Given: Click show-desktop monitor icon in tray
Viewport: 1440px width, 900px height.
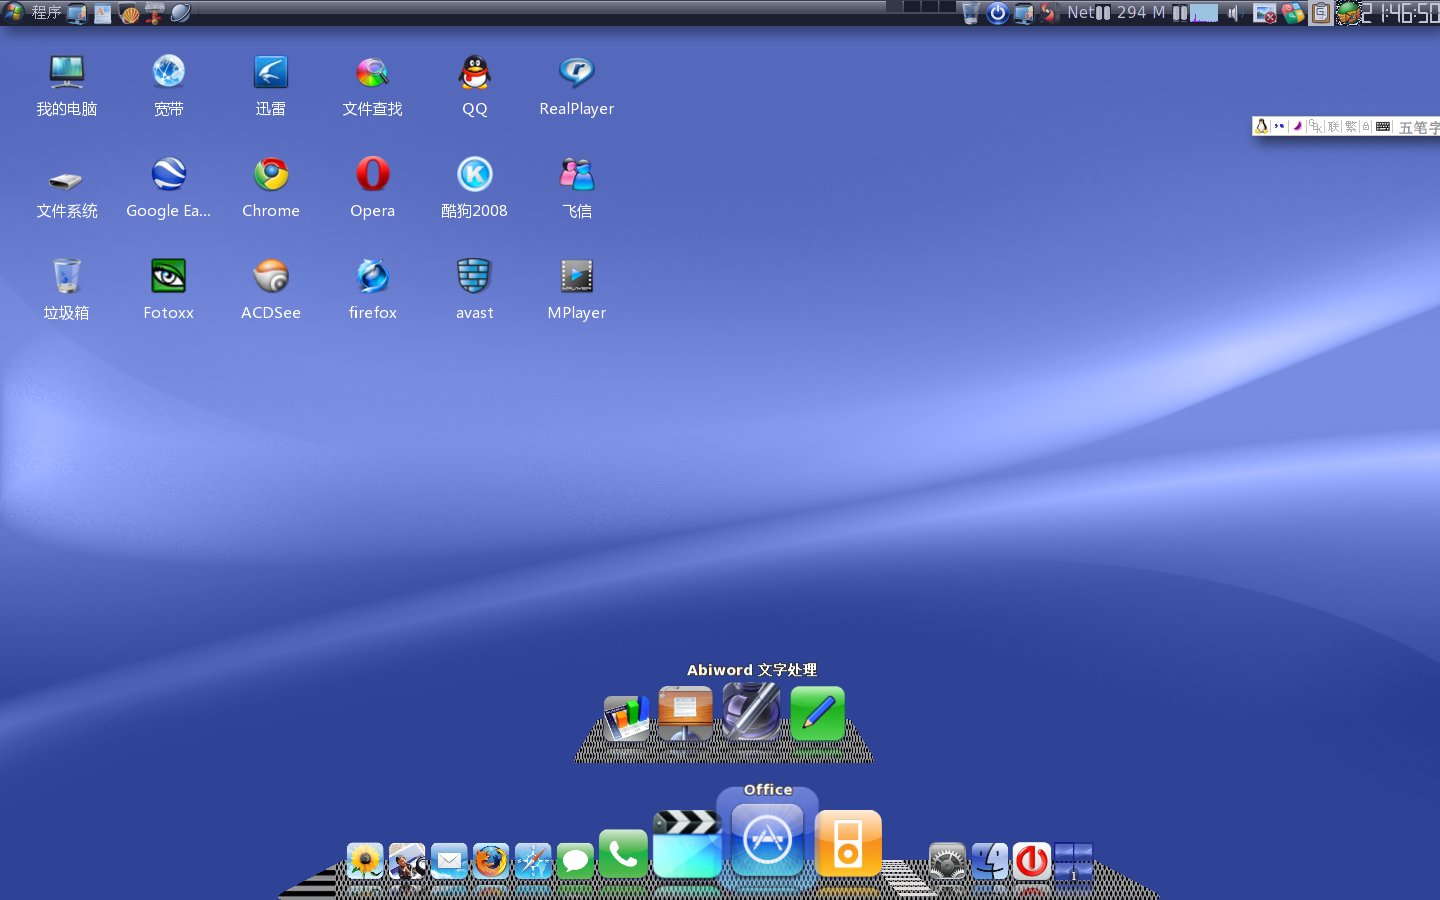Looking at the screenshot, I should click(x=1024, y=13).
